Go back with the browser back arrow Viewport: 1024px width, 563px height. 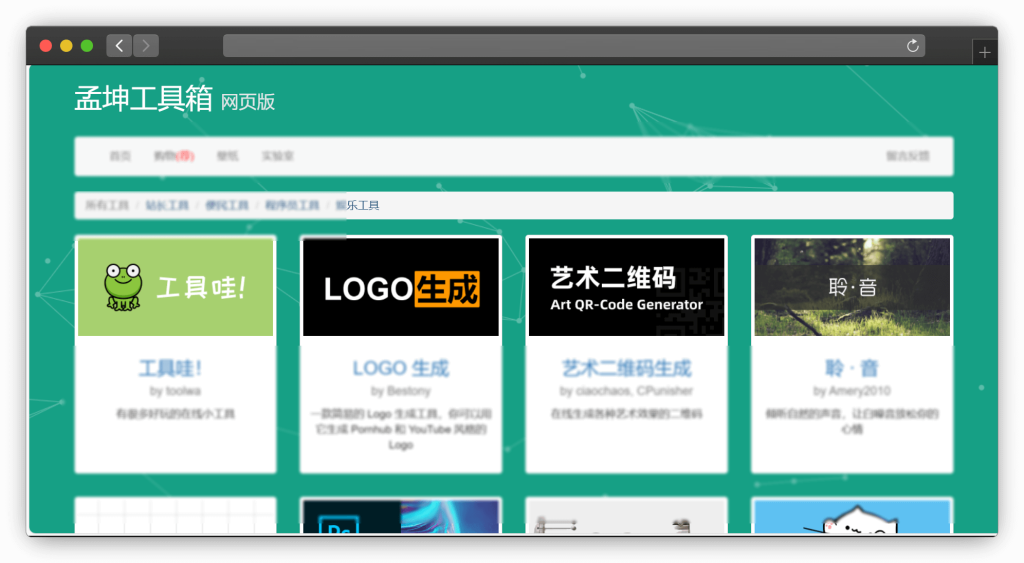point(119,46)
